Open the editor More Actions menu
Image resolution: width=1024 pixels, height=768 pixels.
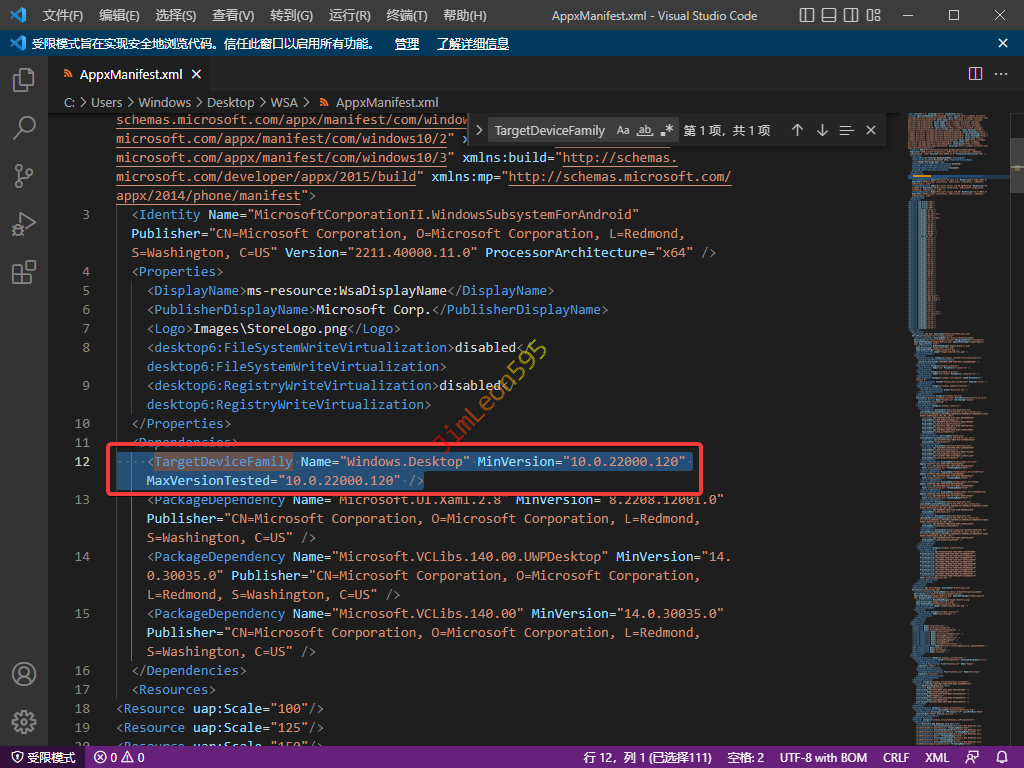click(x=1002, y=74)
